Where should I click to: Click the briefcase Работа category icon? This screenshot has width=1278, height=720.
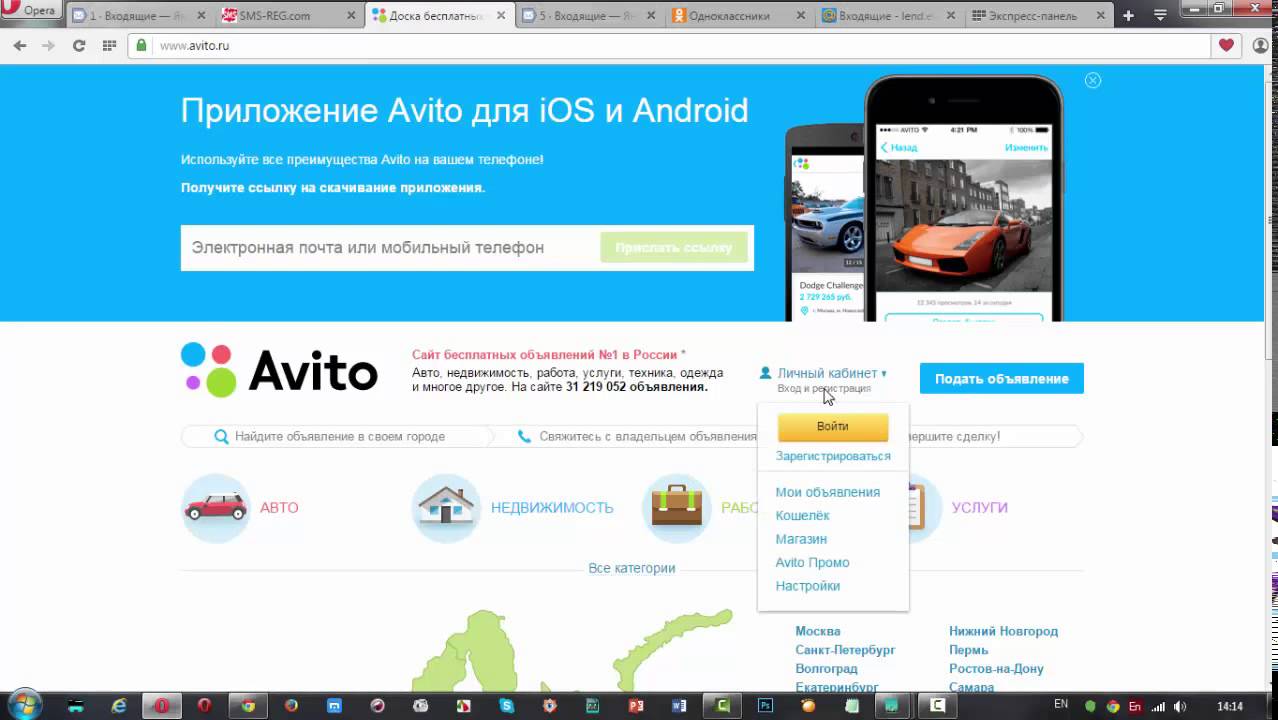coord(677,507)
